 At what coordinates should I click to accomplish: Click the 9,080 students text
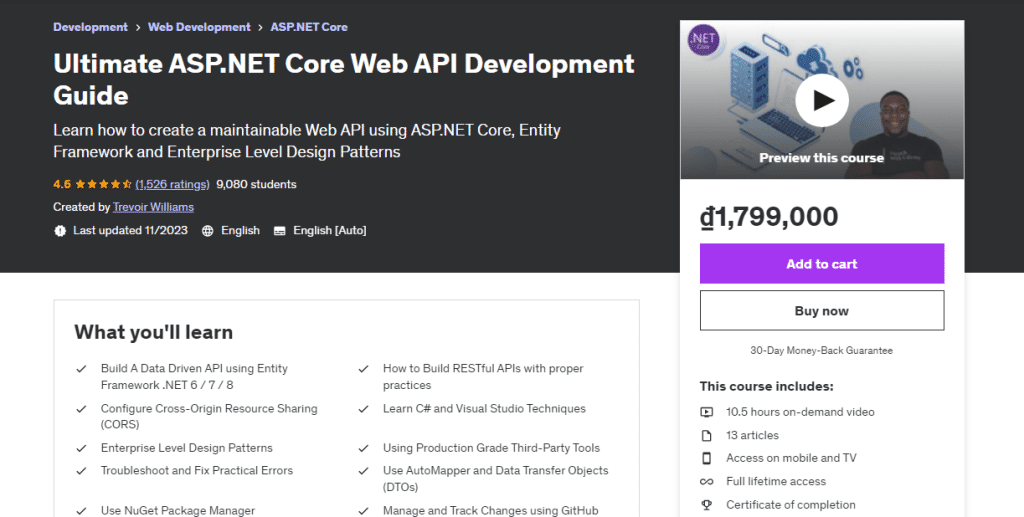point(256,184)
